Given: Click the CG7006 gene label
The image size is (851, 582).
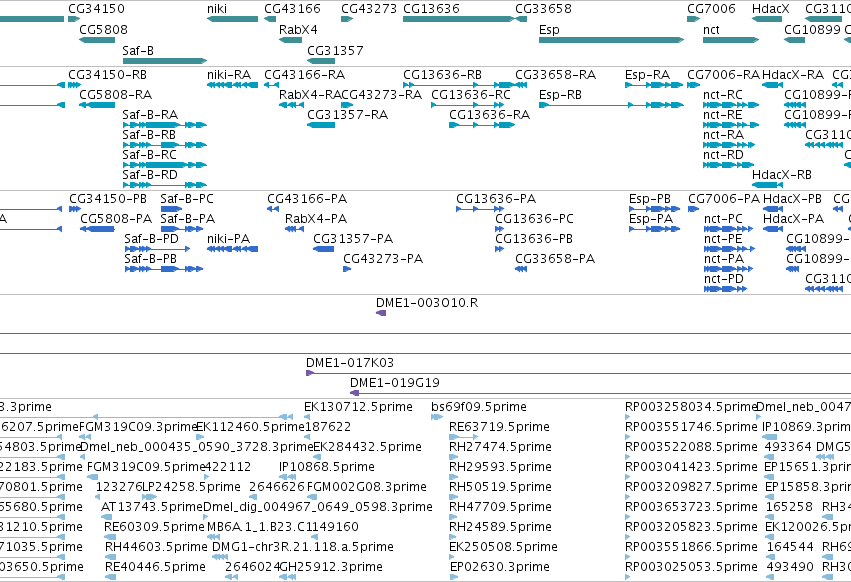Looking at the screenshot, I should click(x=712, y=9).
